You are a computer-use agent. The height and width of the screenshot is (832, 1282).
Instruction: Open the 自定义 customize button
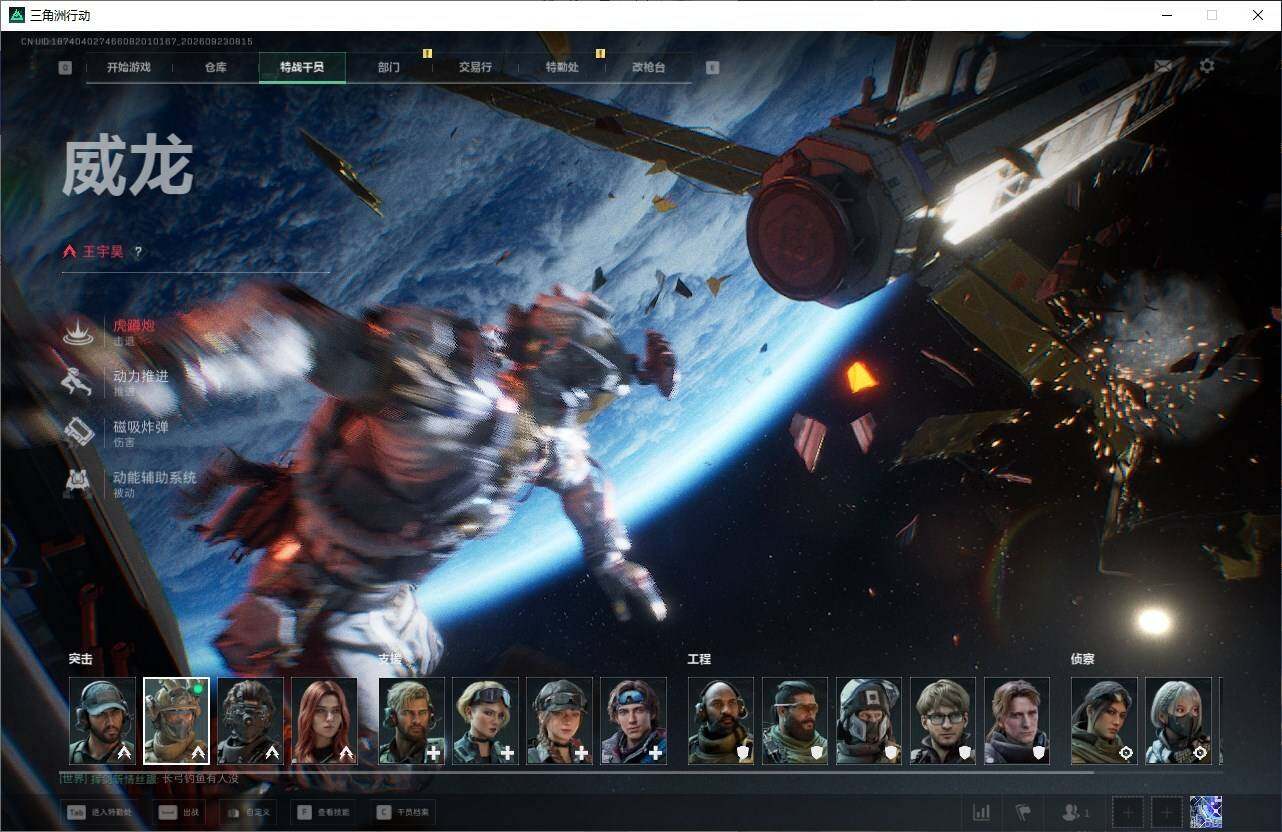[x=248, y=812]
